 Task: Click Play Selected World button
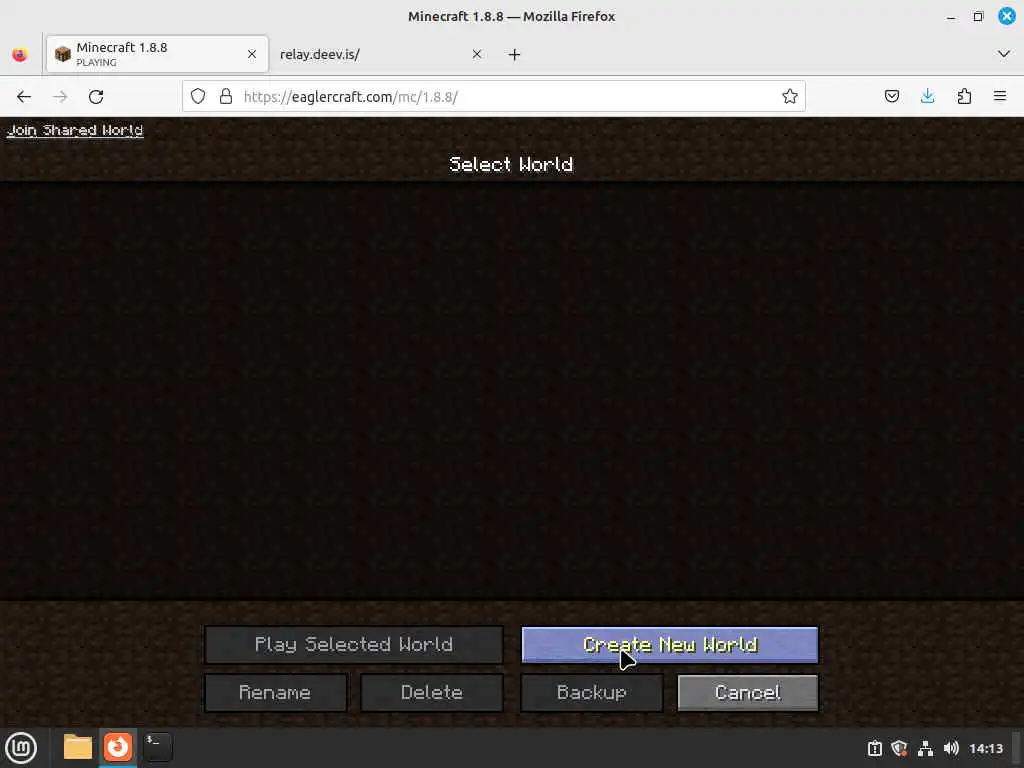point(353,645)
